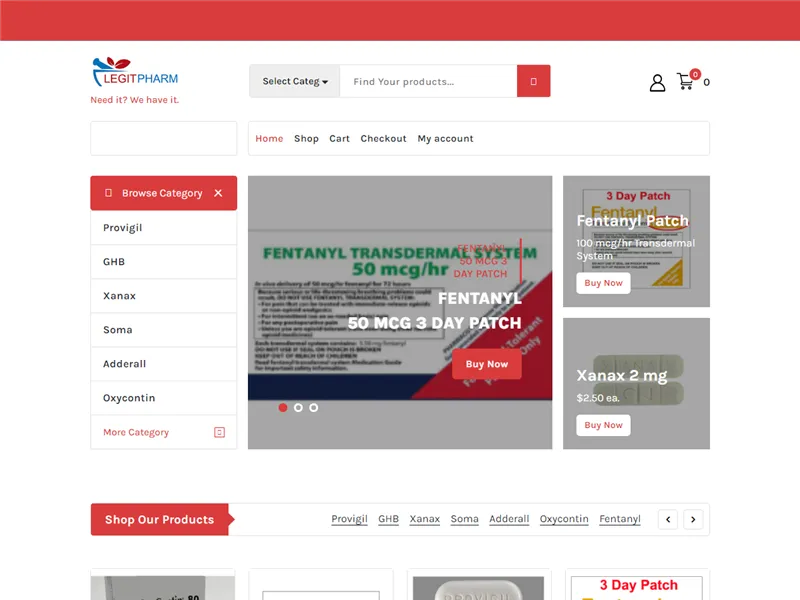This screenshot has width=800, height=600.
Task: Click the Provigil category in sidebar
Action: [123, 228]
